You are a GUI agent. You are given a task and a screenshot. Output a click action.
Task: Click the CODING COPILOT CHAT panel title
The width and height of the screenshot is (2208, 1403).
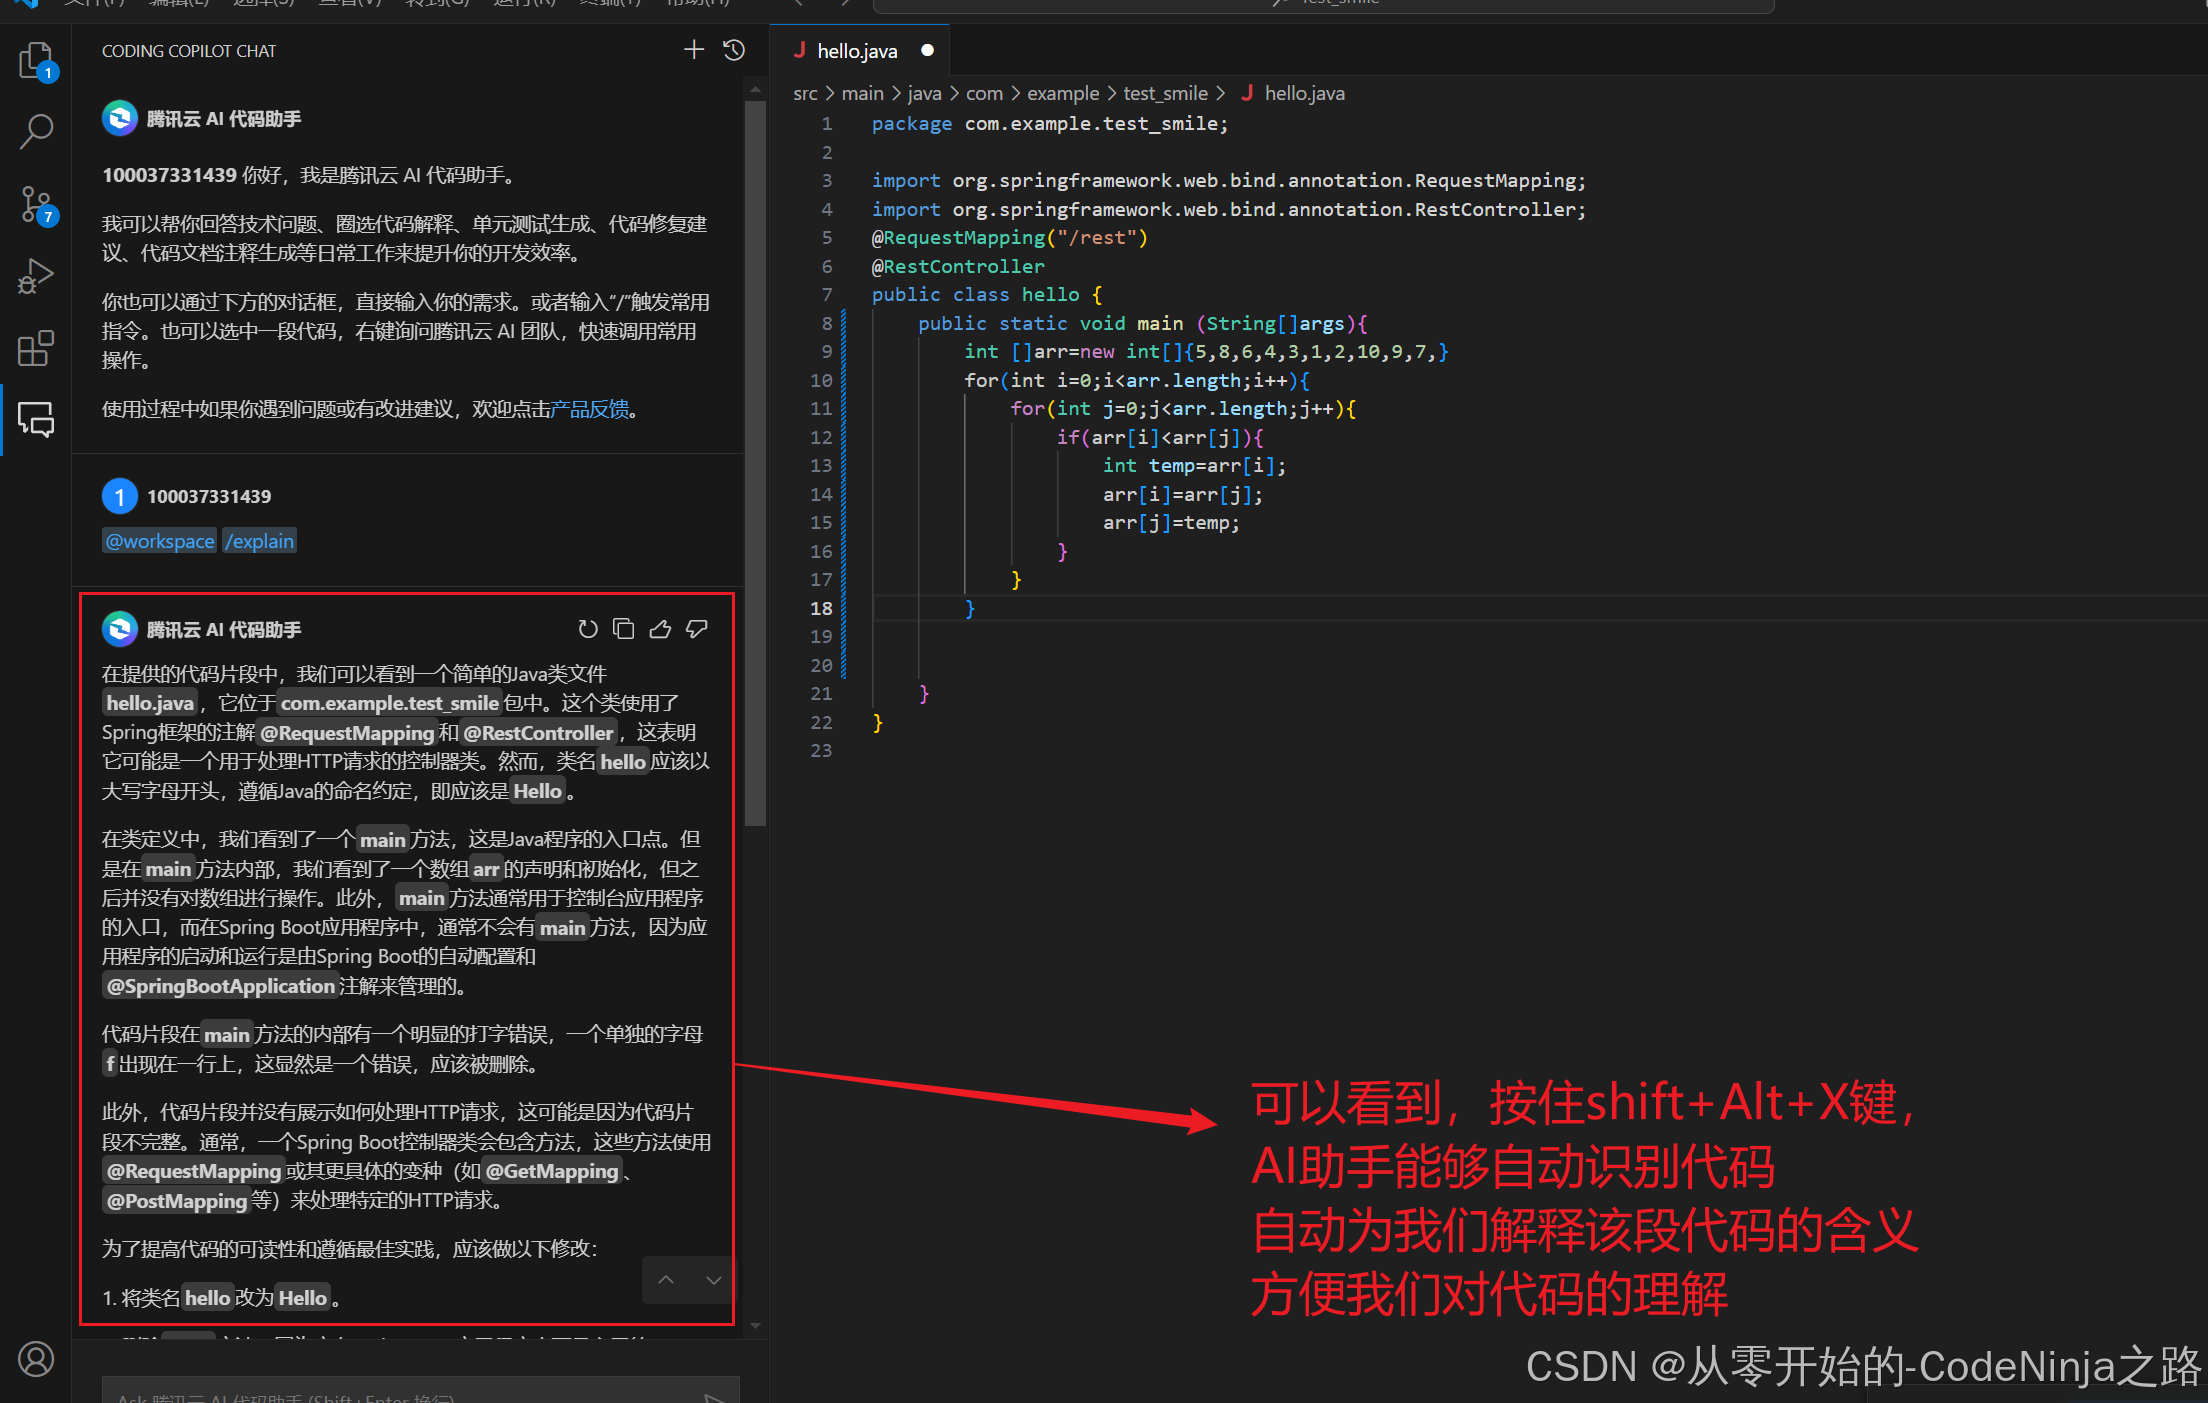click(189, 51)
